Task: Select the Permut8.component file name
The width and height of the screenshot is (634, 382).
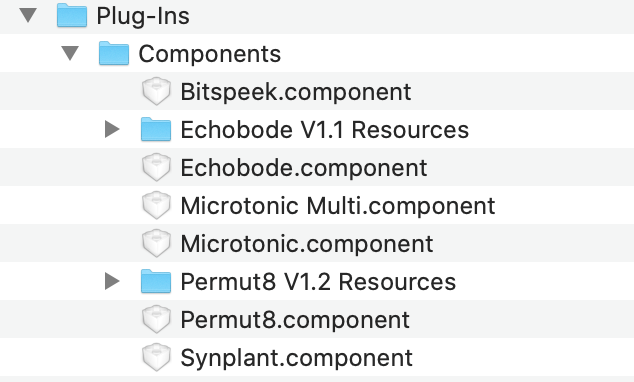Action: click(x=295, y=320)
